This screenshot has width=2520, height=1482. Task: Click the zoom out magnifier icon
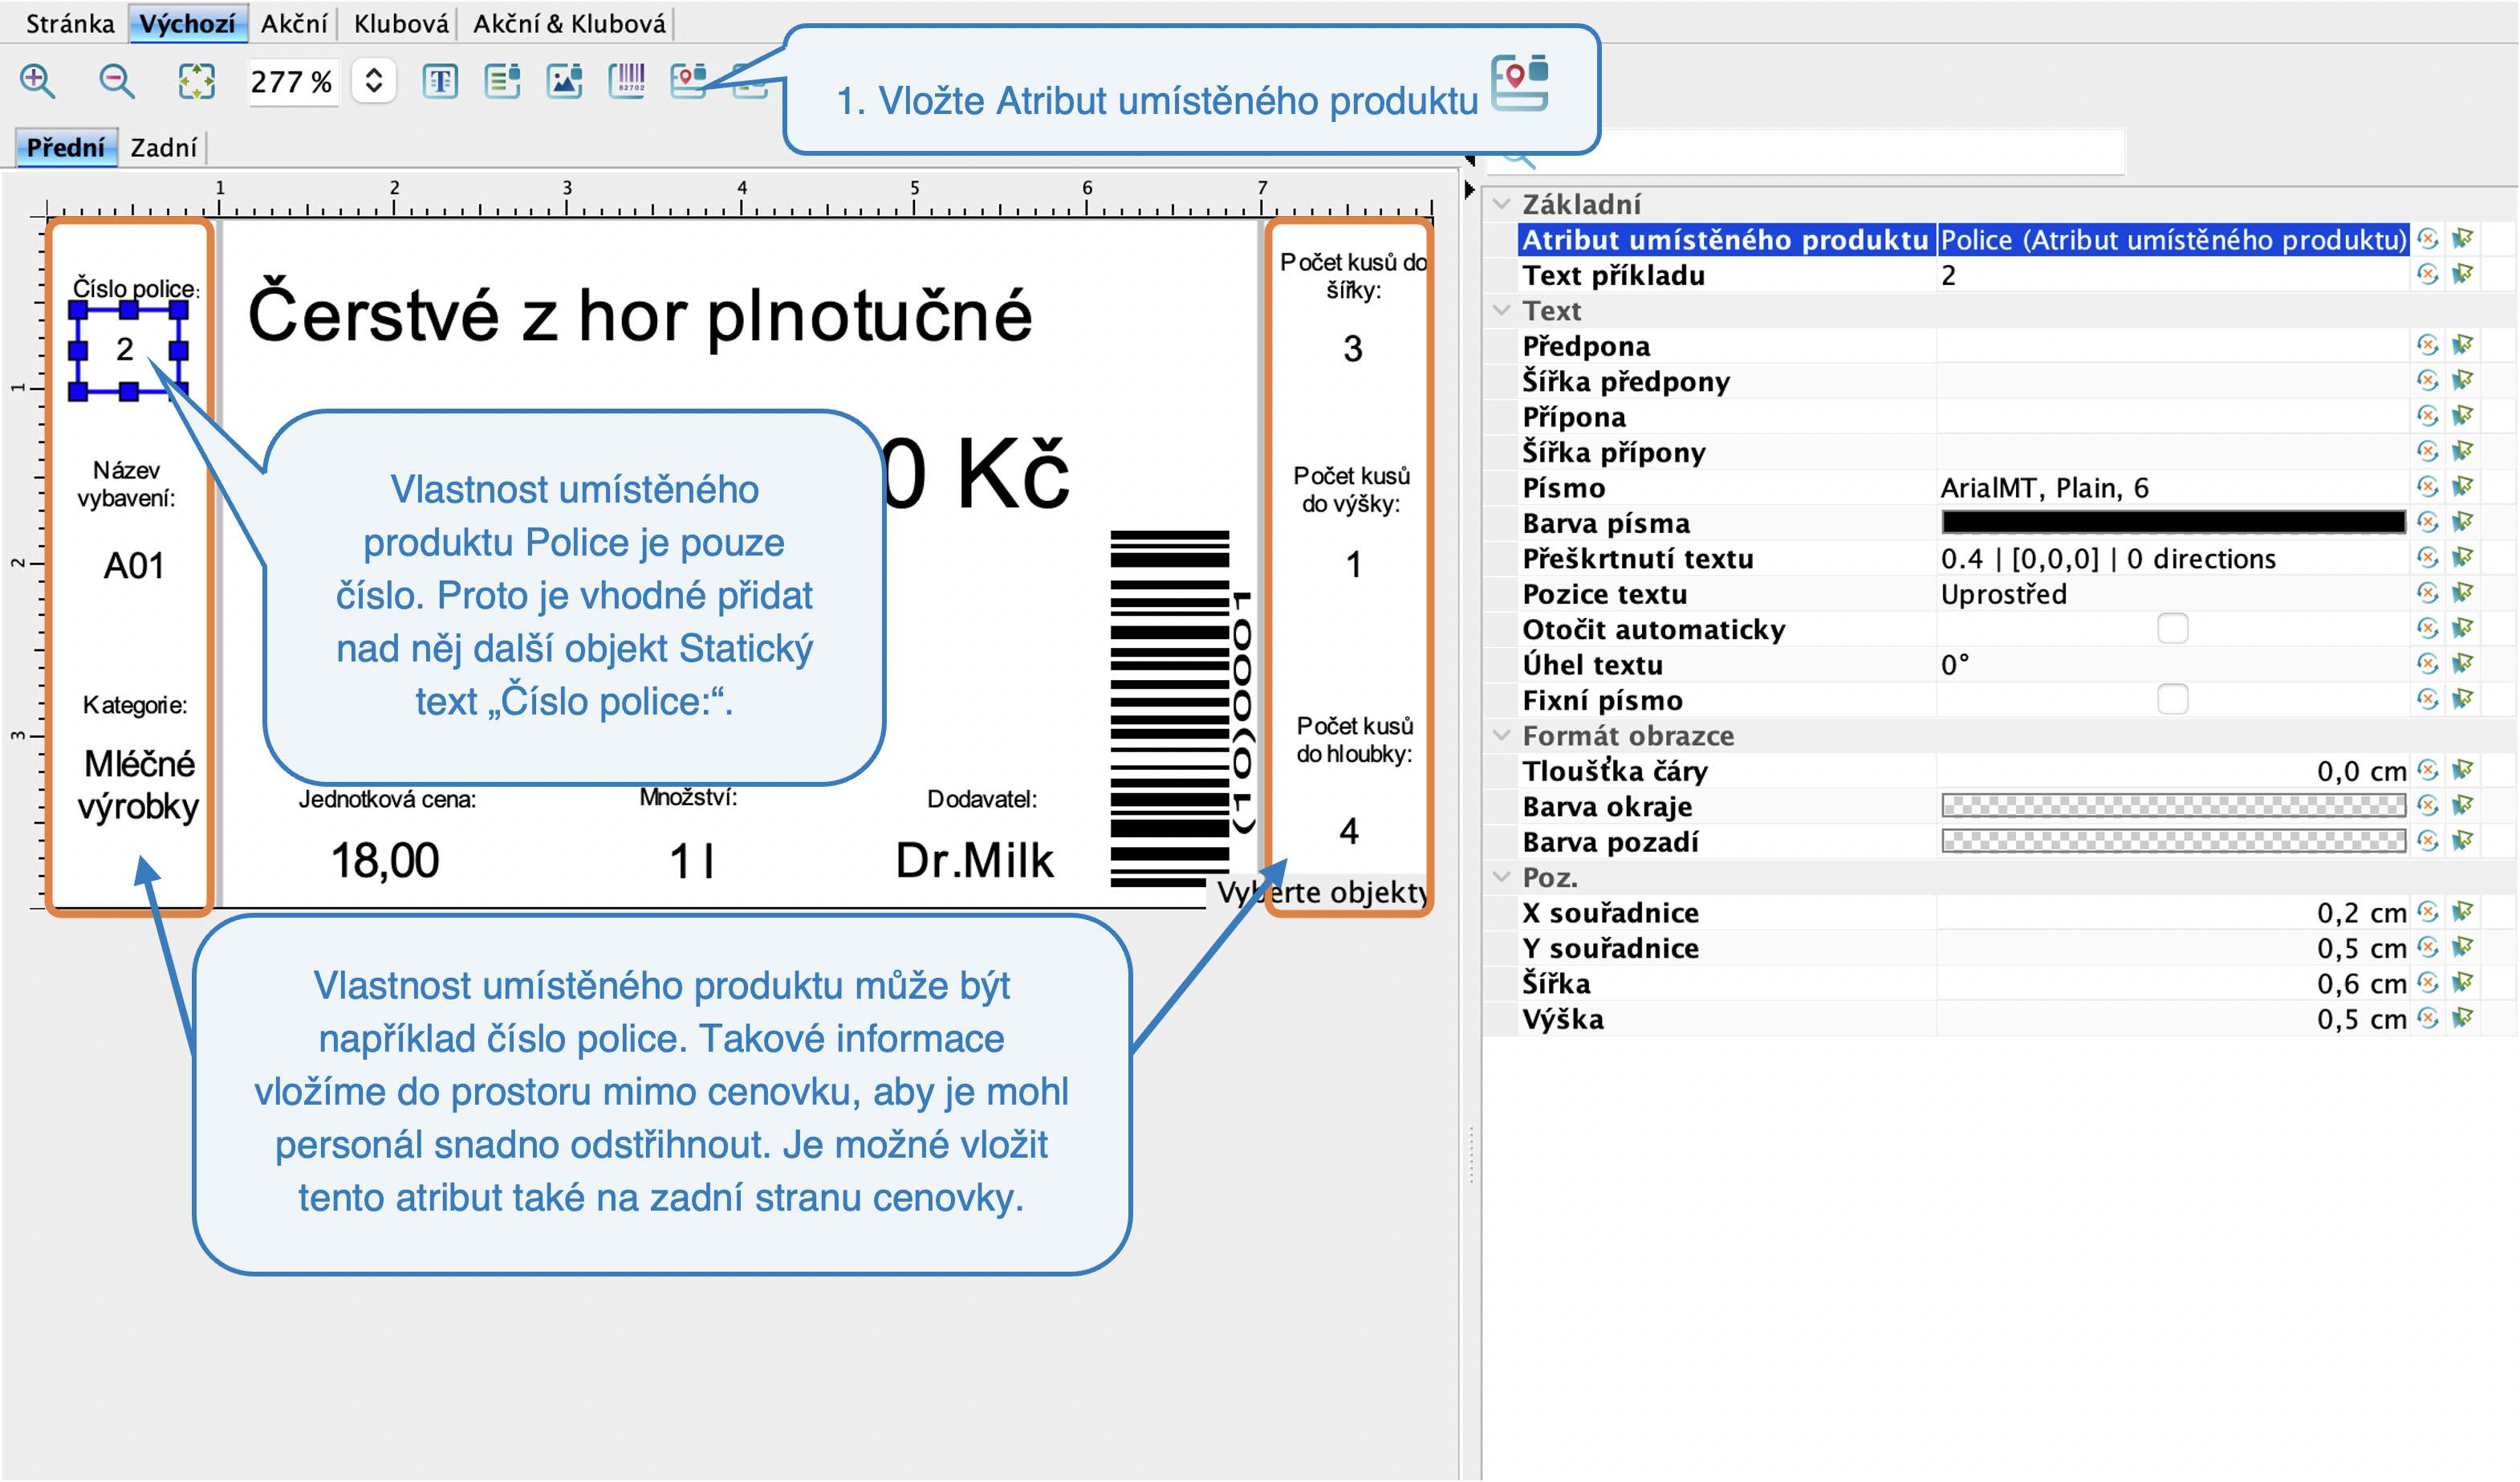(x=117, y=81)
